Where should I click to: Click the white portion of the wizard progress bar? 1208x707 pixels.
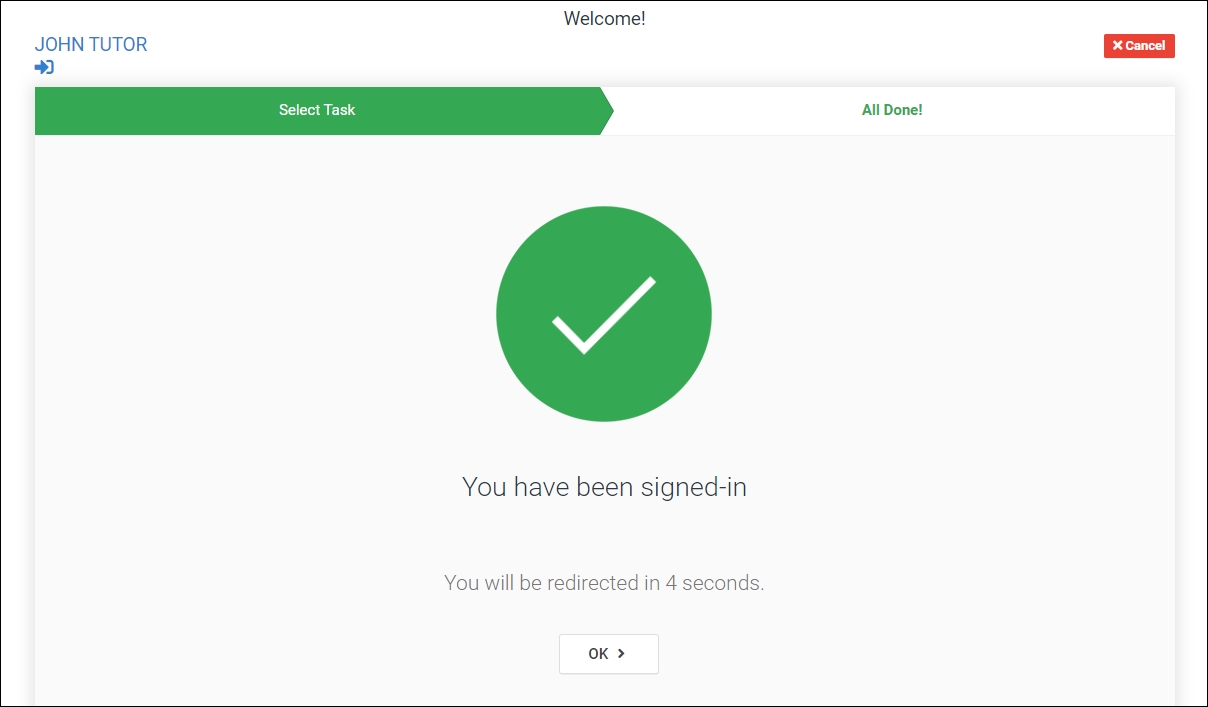(893, 110)
